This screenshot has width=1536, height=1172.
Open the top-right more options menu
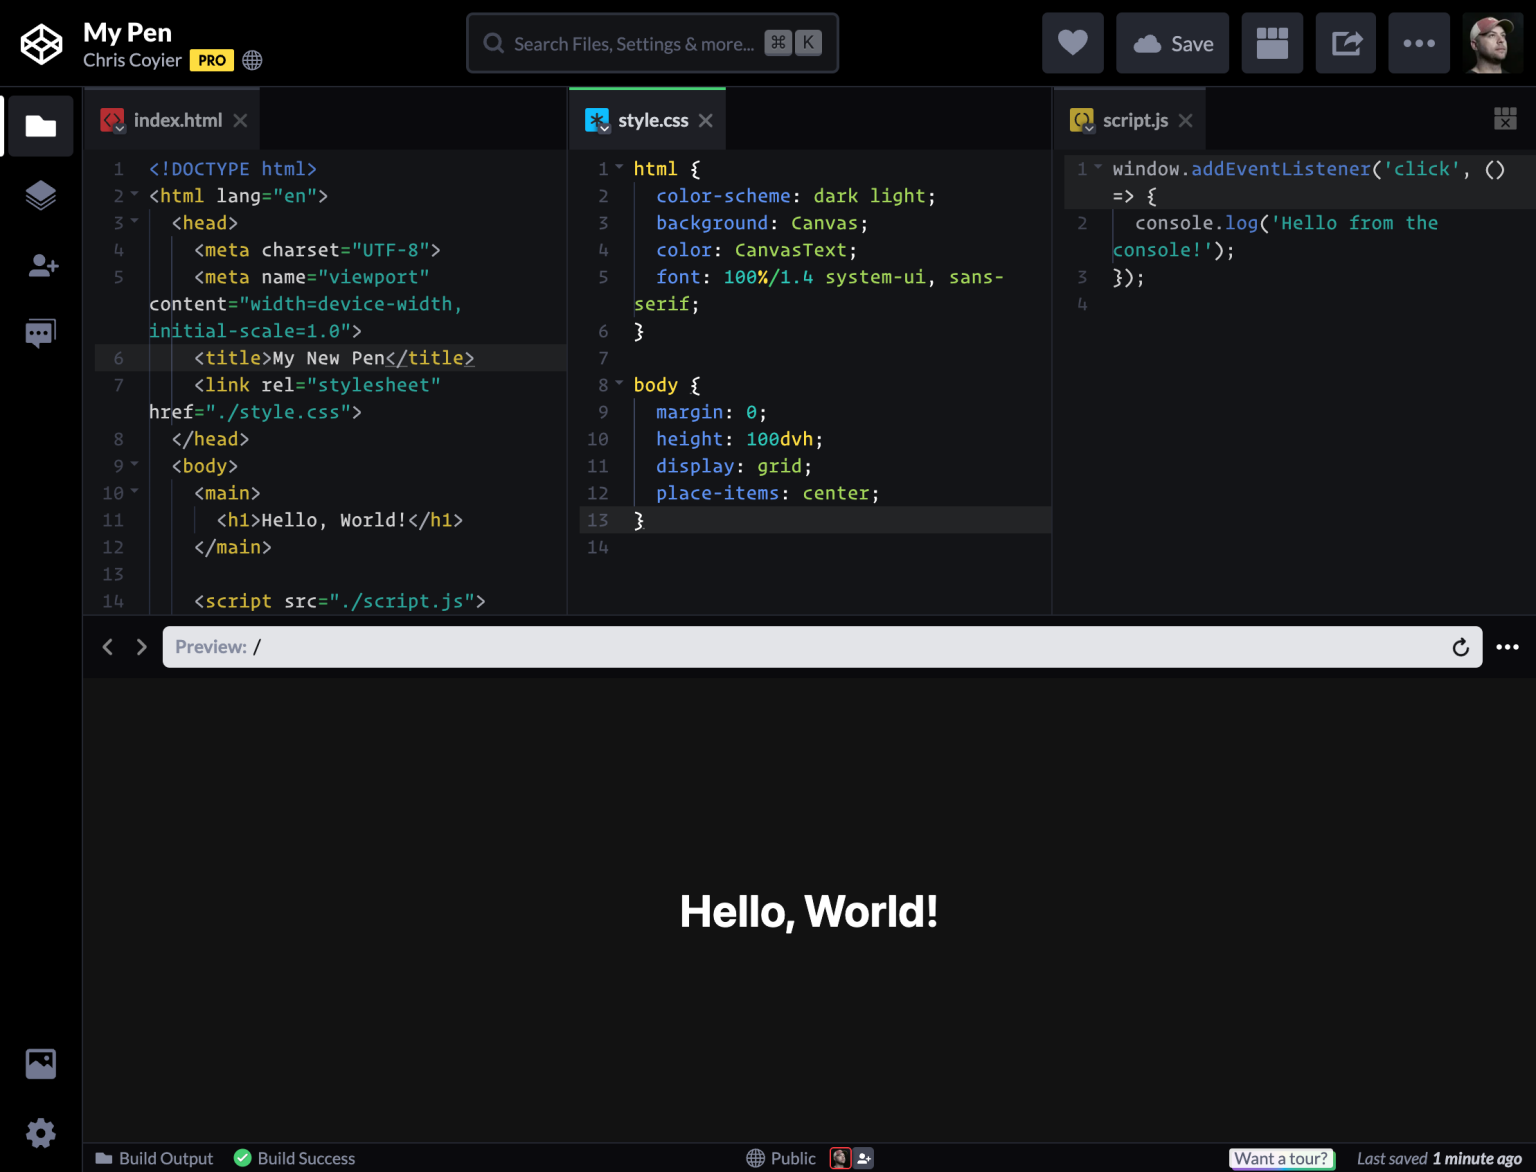[1419, 43]
